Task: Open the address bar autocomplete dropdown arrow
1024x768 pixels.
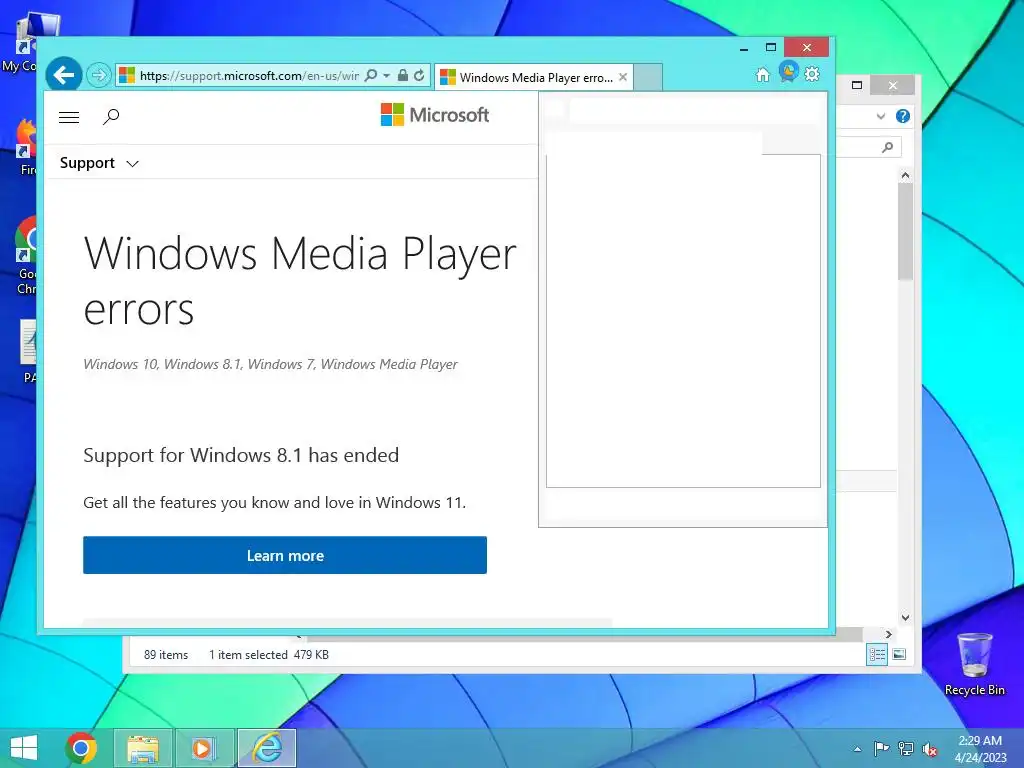Action: pos(387,76)
